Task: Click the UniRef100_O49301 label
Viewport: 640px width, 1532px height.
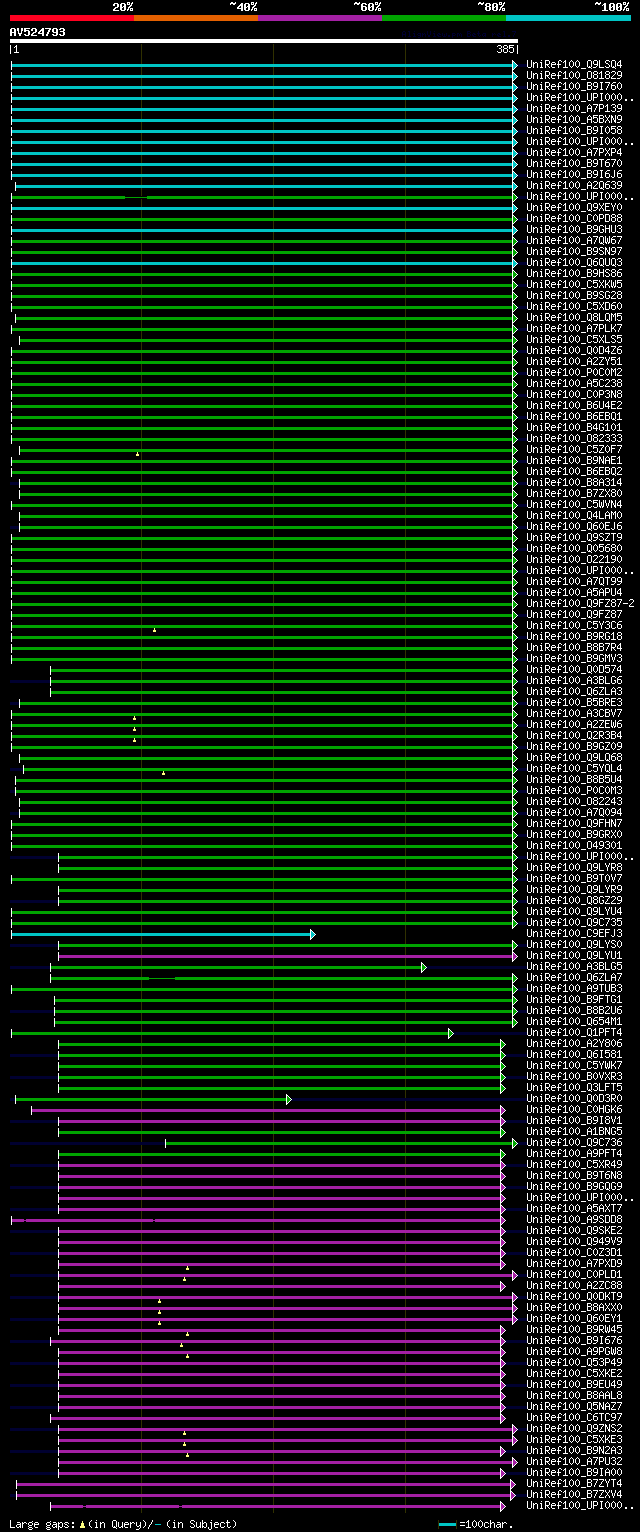Action: pyautogui.click(x=574, y=845)
